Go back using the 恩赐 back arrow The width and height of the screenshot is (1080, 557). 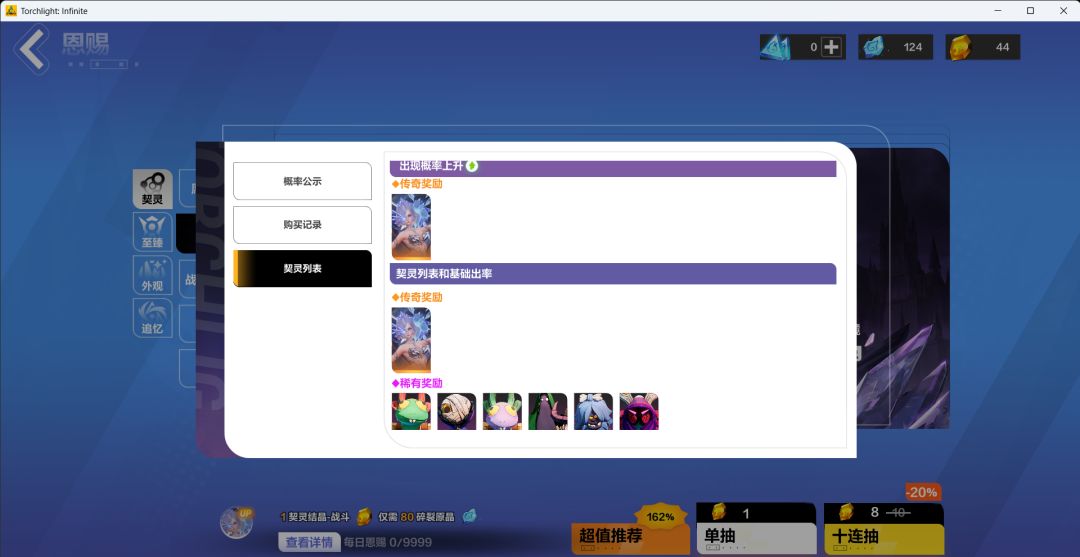coord(32,48)
